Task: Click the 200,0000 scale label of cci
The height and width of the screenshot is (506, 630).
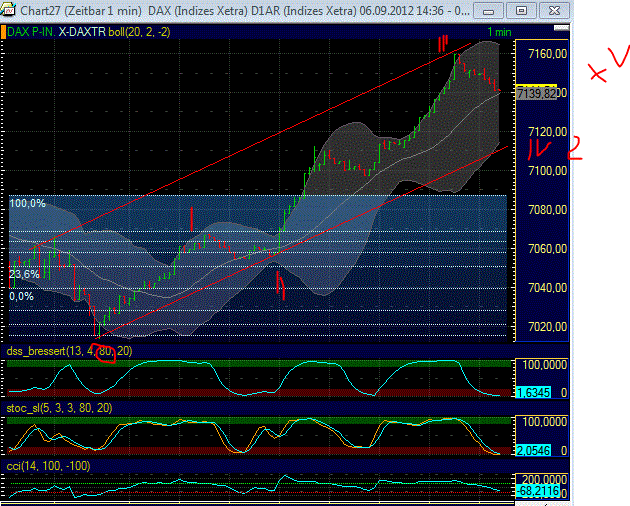Action: pos(544,479)
